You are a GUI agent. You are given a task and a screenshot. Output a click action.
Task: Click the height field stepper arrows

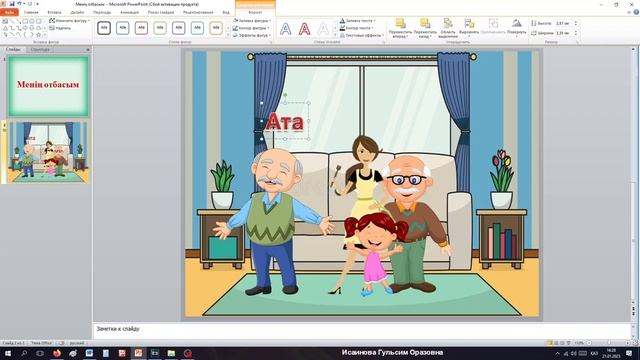576,23
